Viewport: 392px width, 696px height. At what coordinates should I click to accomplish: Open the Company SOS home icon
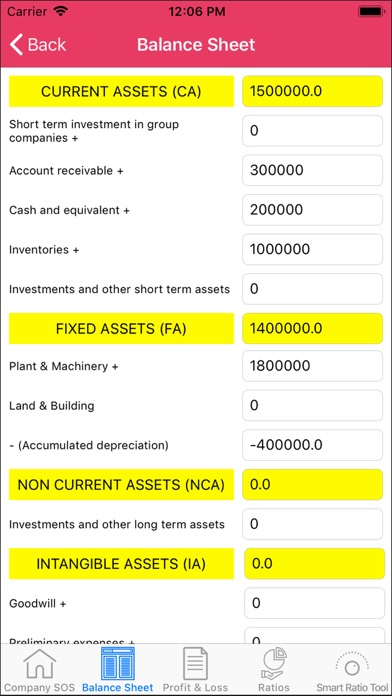(x=40, y=664)
